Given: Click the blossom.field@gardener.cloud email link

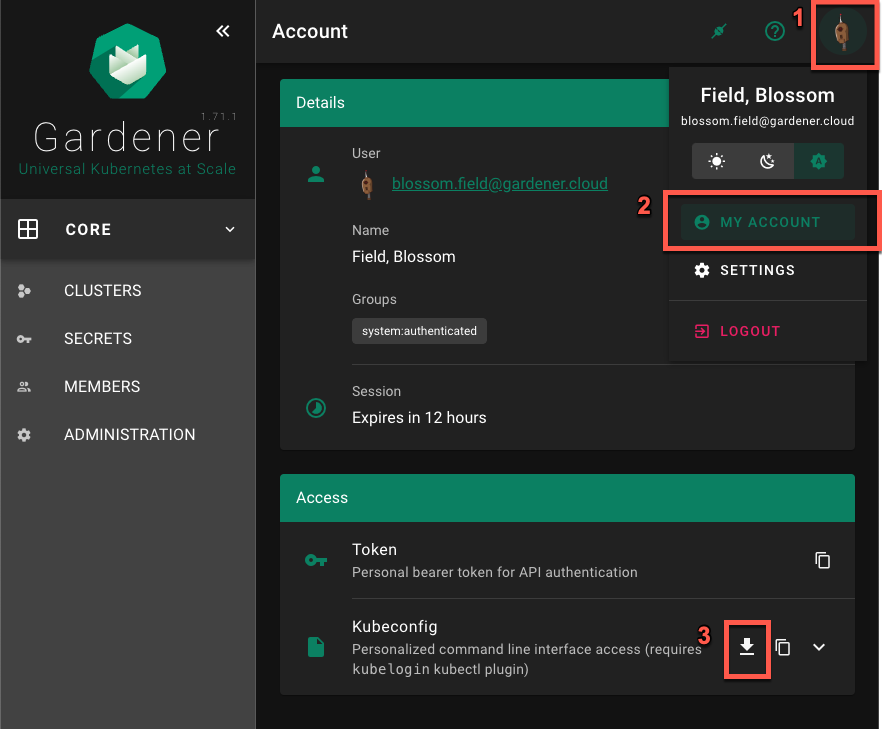Looking at the screenshot, I should [499, 184].
